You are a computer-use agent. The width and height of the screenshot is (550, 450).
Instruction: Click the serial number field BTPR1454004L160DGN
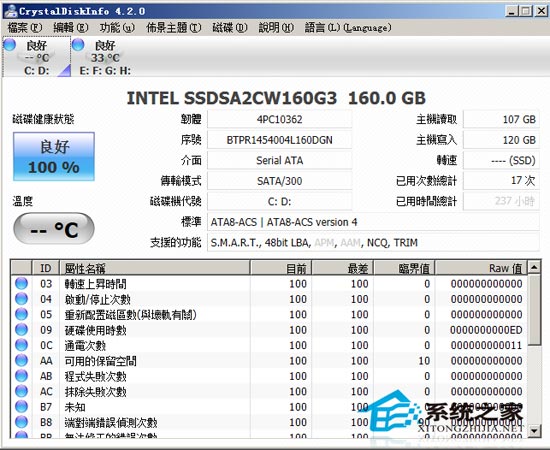click(280, 140)
